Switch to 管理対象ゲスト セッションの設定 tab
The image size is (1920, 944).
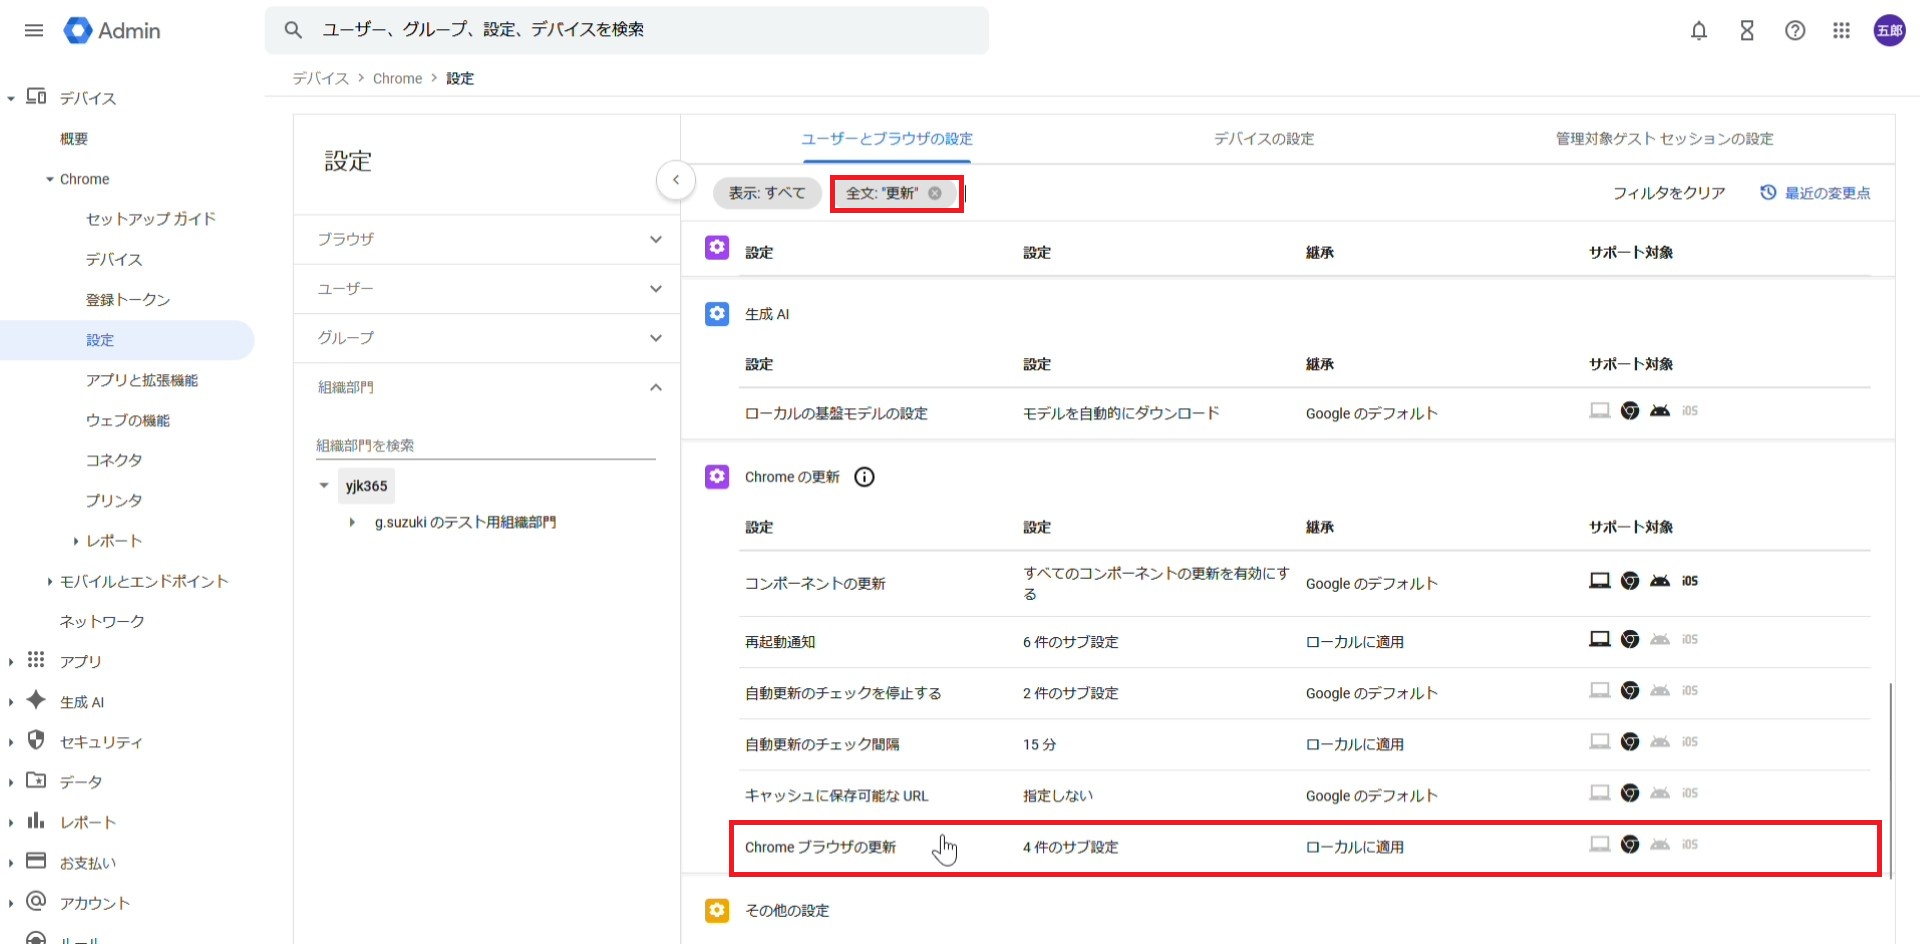(x=1664, y=139)
